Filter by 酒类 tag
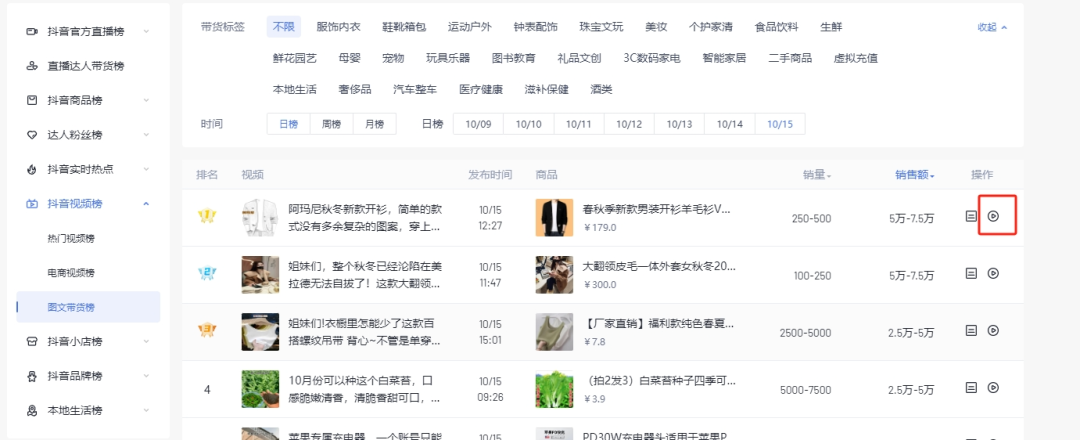The height and width of the screenshot is (440, 1080). 601,90
